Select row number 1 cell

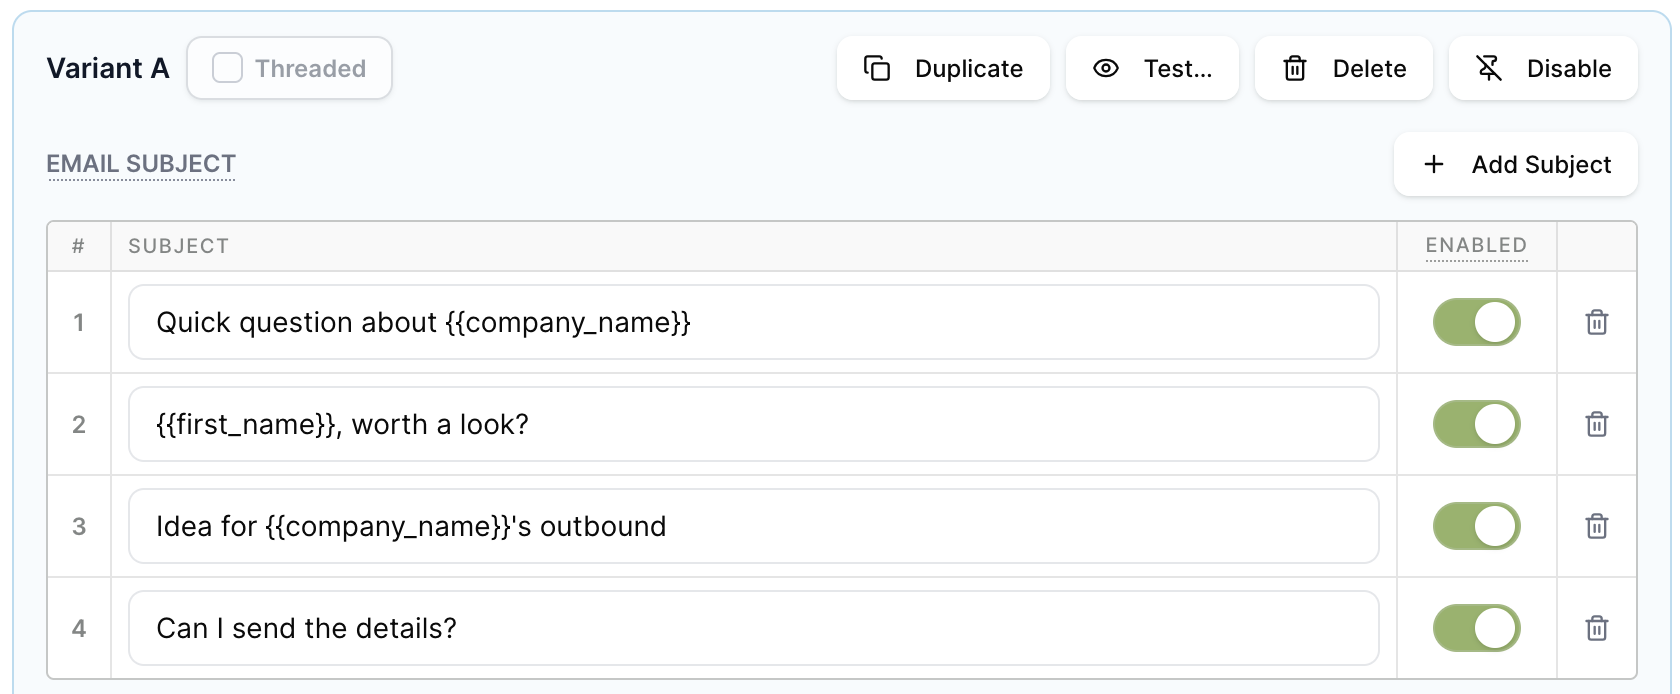click(x=79, y=322)
